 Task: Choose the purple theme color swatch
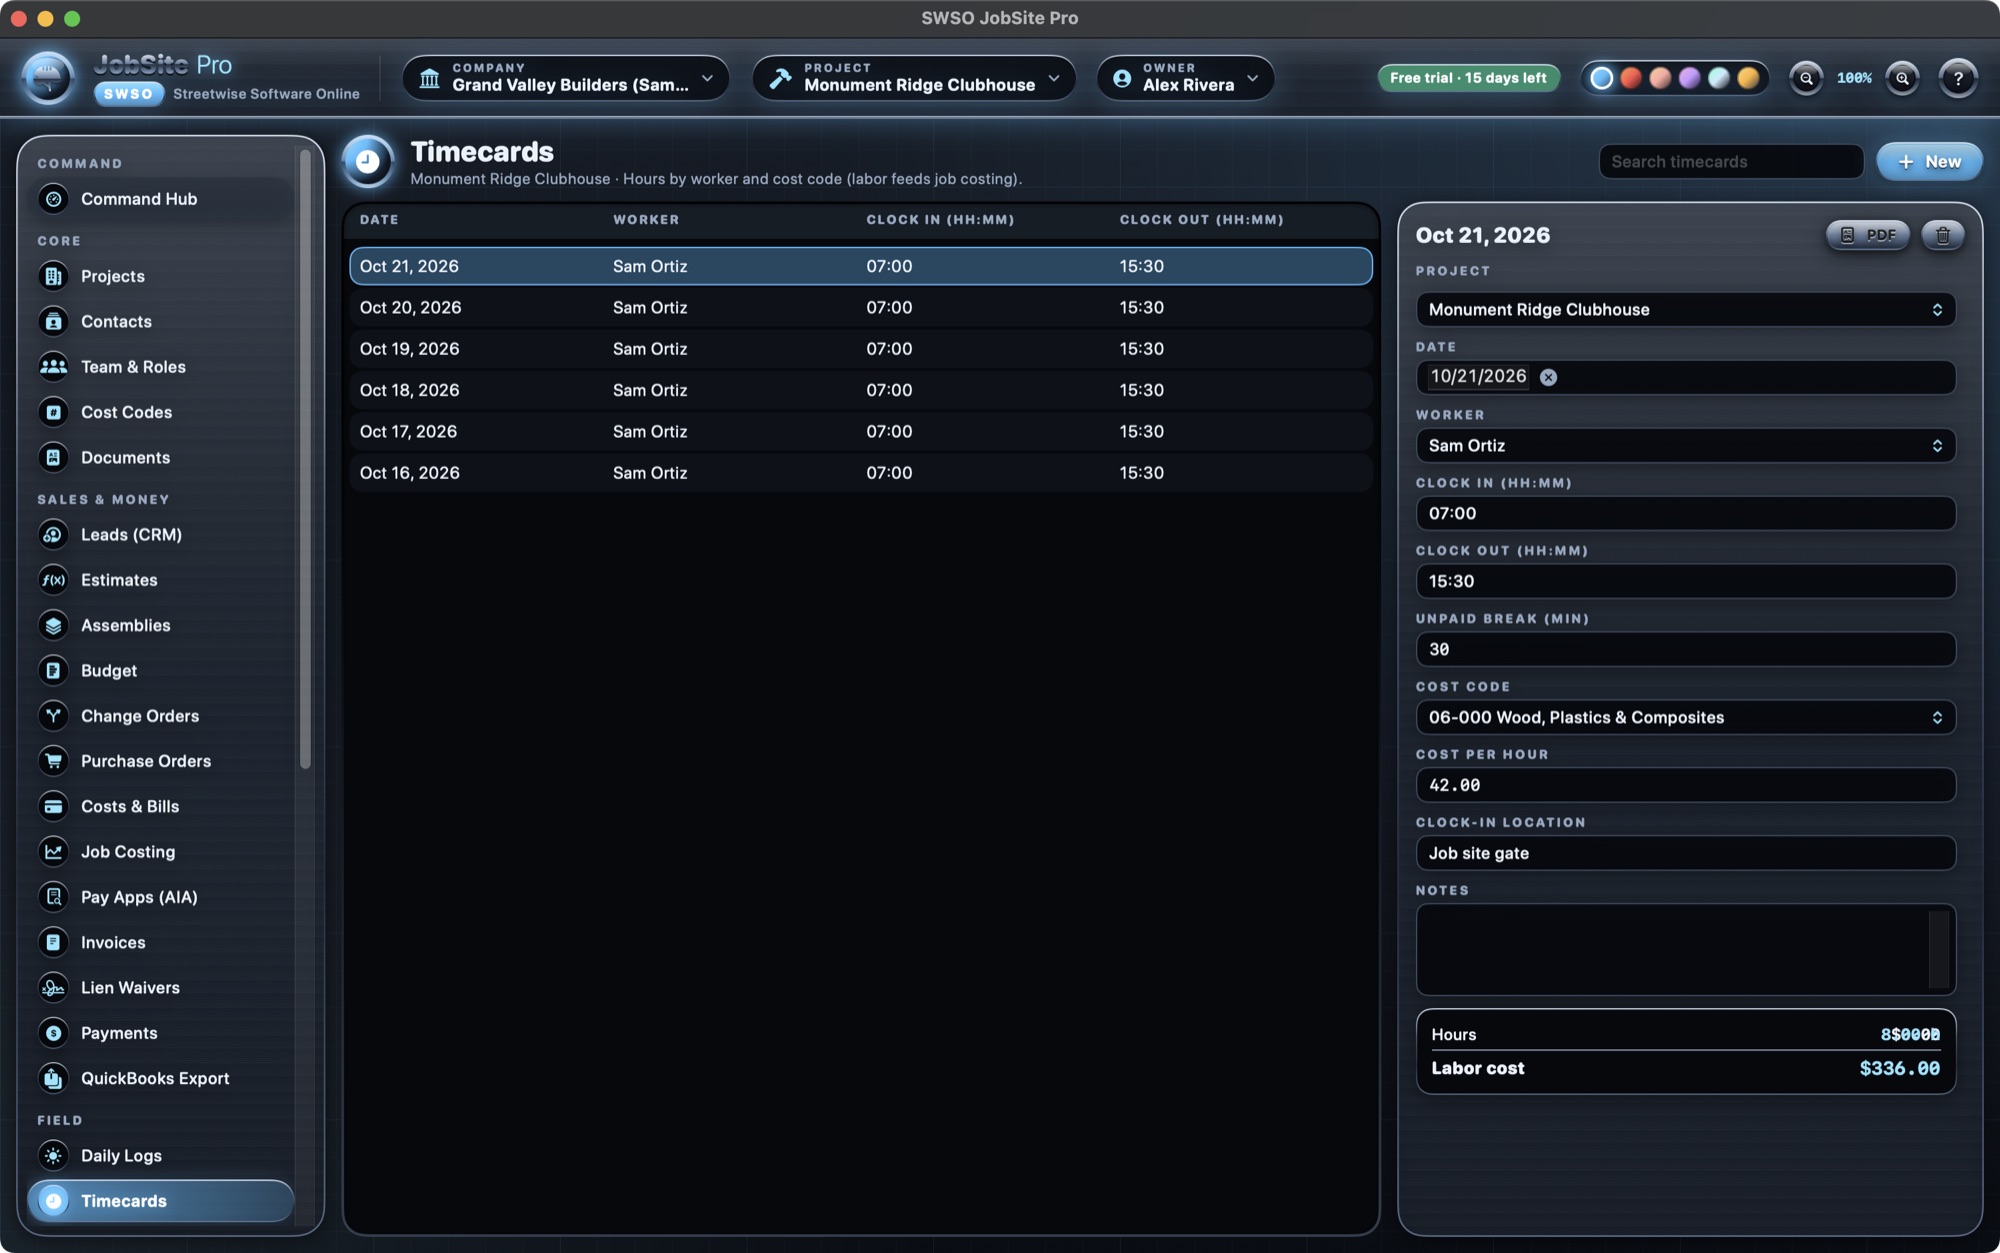1689,78
